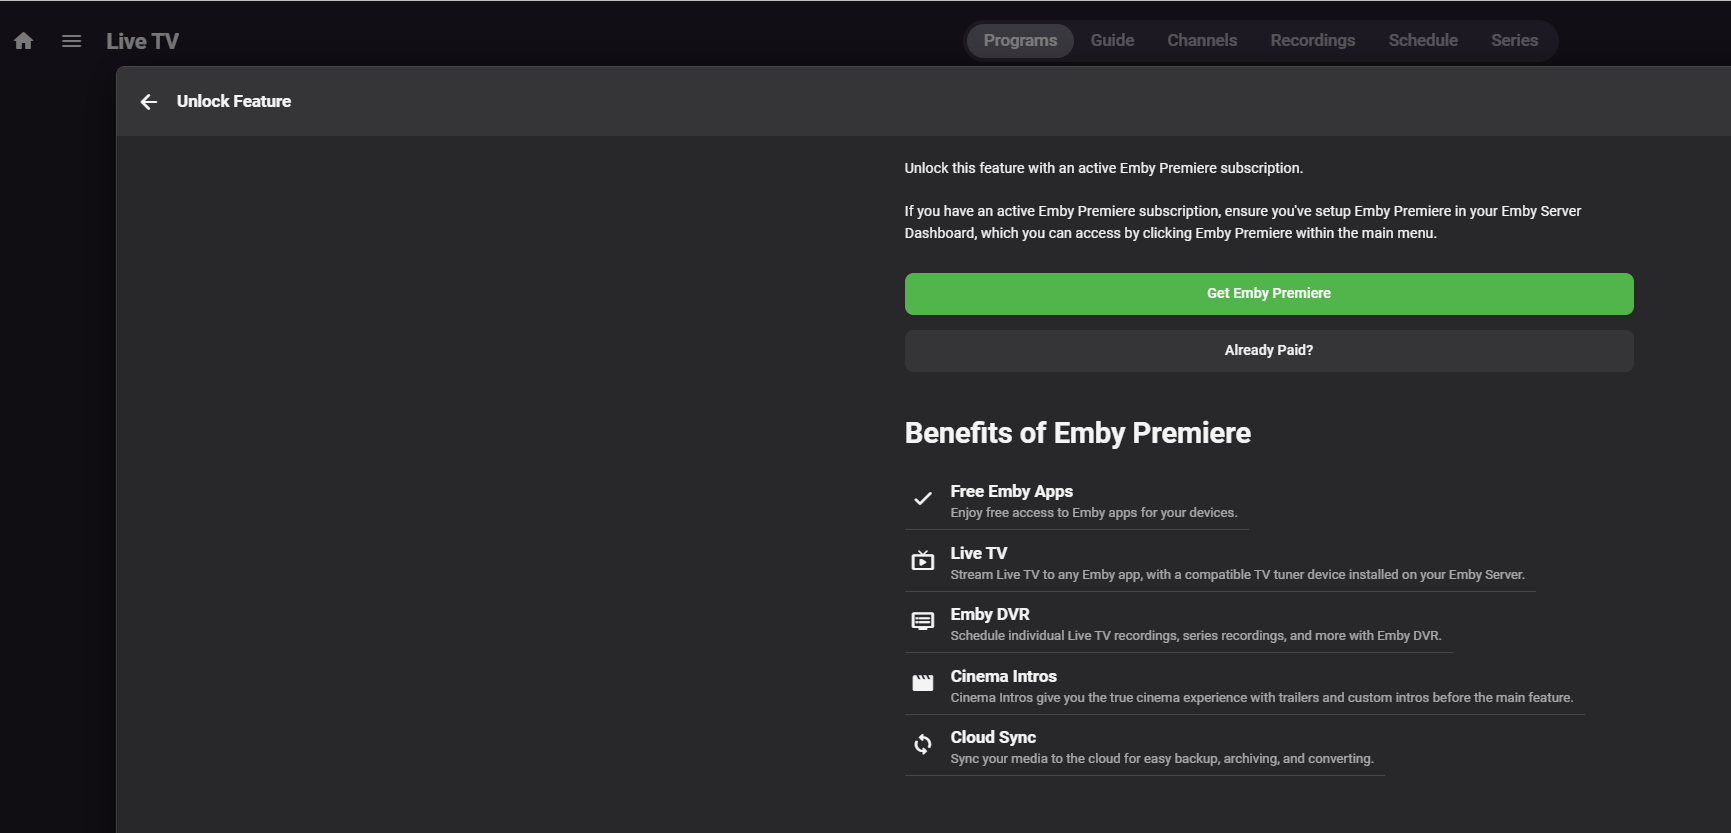Click the Live TV page title

pyautogui.click(x=143, y=41)
